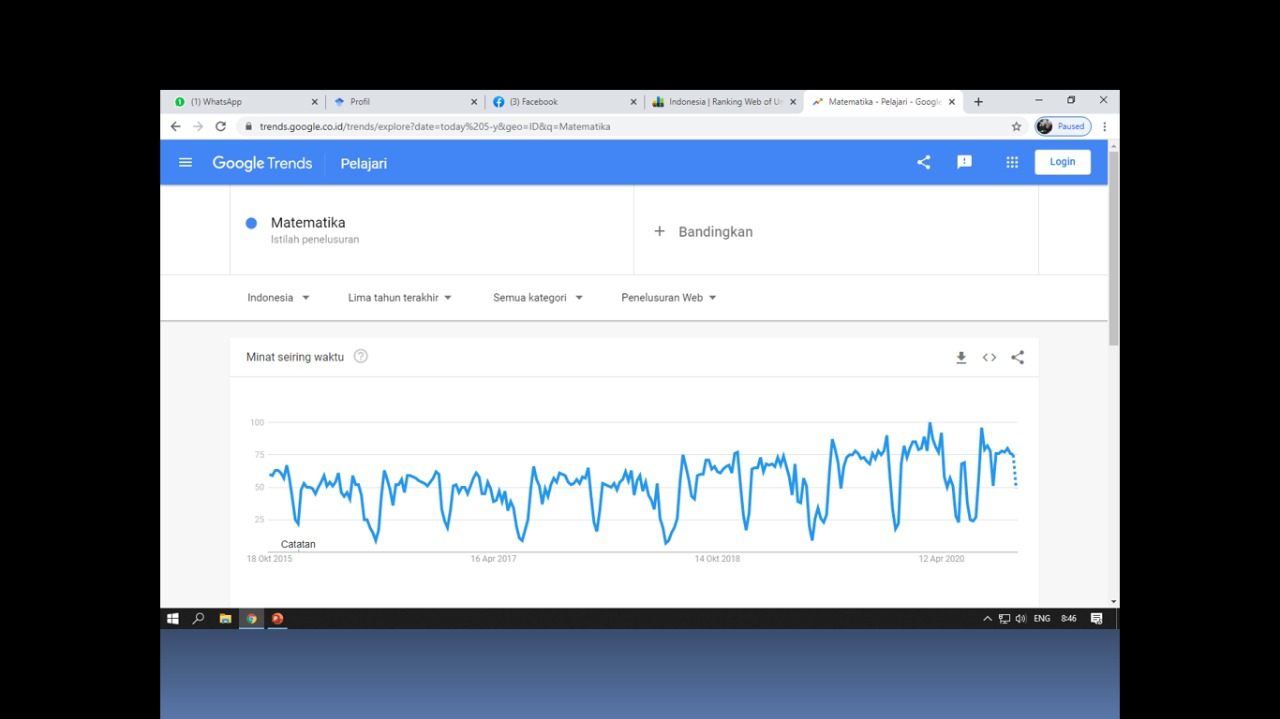Click the Istilah penelusuran subtitle
Viewport: 1280px width, 719px height.
315,240
